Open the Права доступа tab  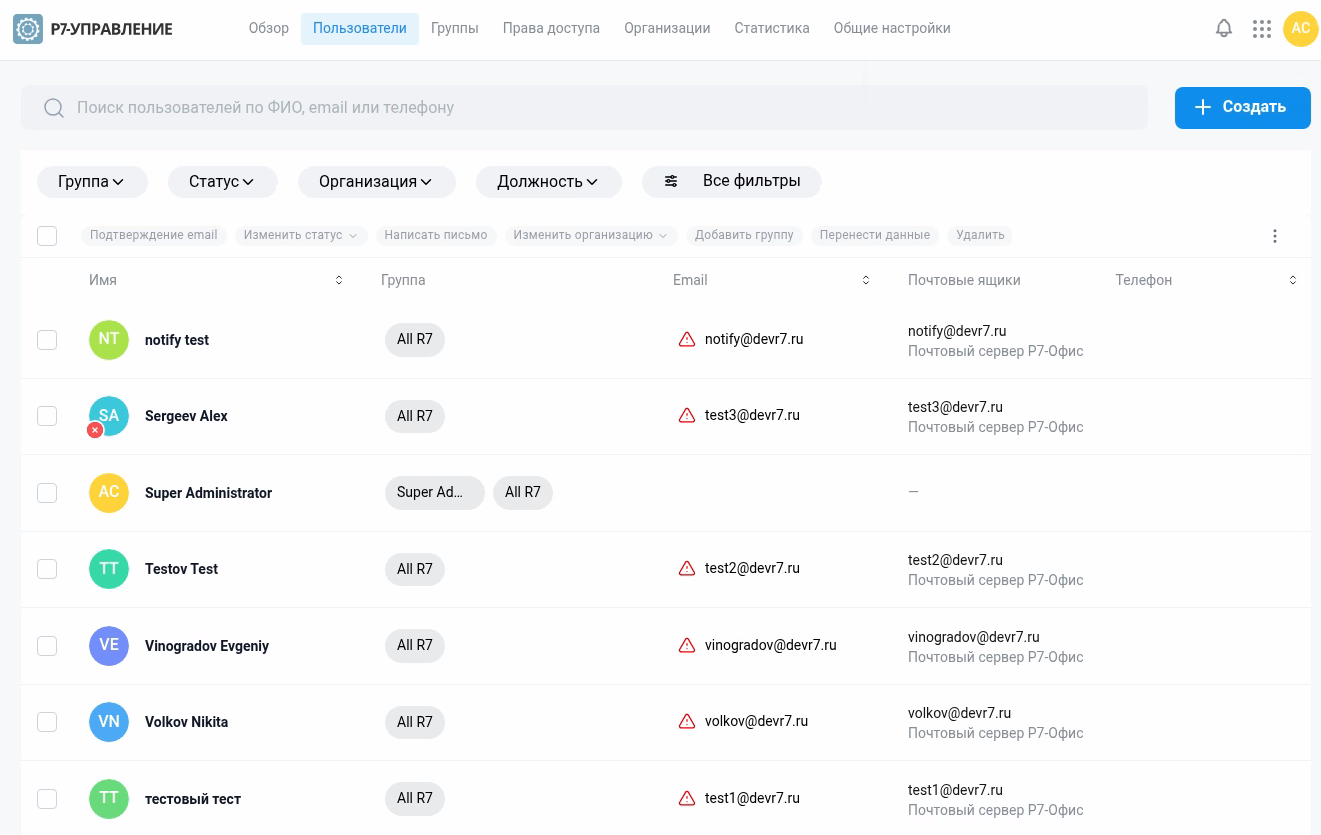pyautogui.click(x=551, y=29)
